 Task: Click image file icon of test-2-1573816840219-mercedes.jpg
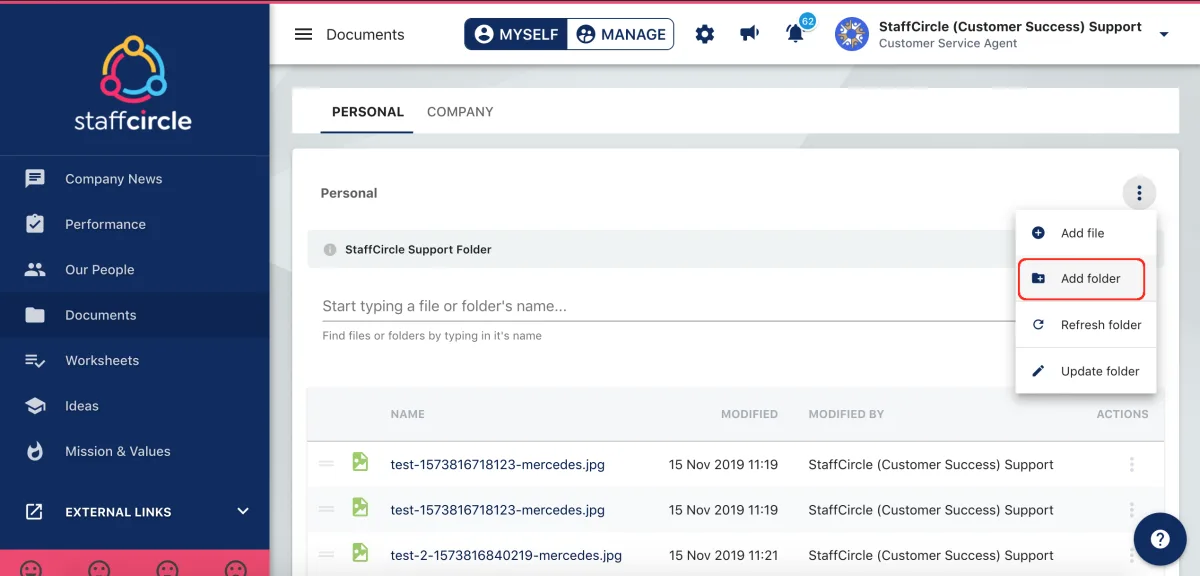(360, 553)
